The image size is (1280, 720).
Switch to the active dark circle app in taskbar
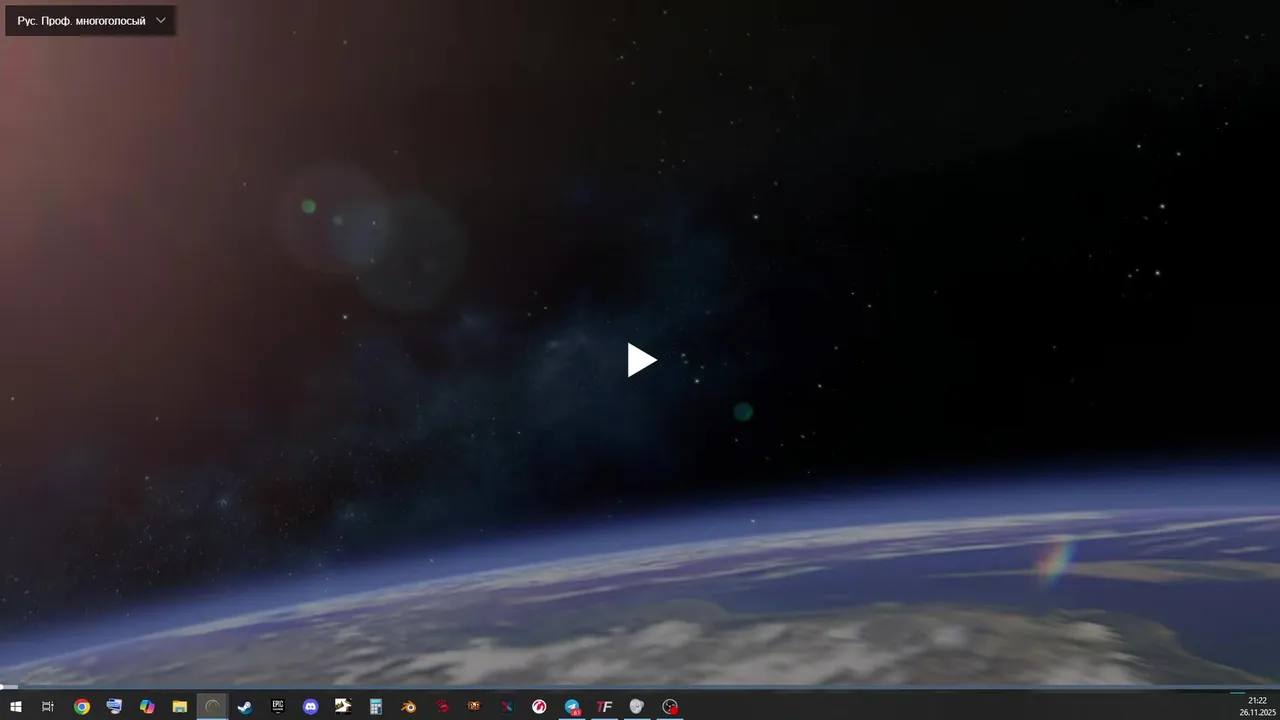point(212,706)
